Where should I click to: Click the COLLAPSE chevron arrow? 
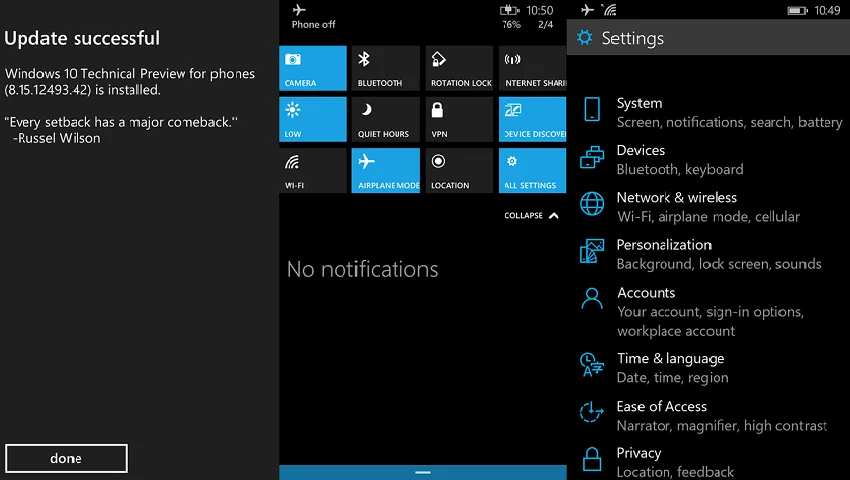(553, 215)
